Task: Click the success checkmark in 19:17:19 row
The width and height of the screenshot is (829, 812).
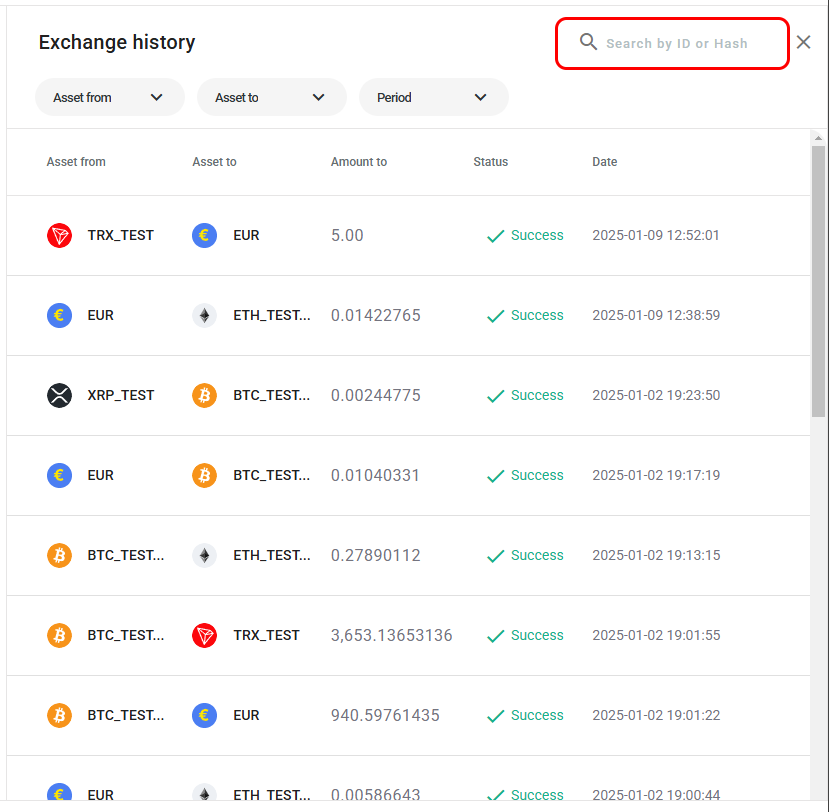Action: pyautogui.click(x=495, y=476)
